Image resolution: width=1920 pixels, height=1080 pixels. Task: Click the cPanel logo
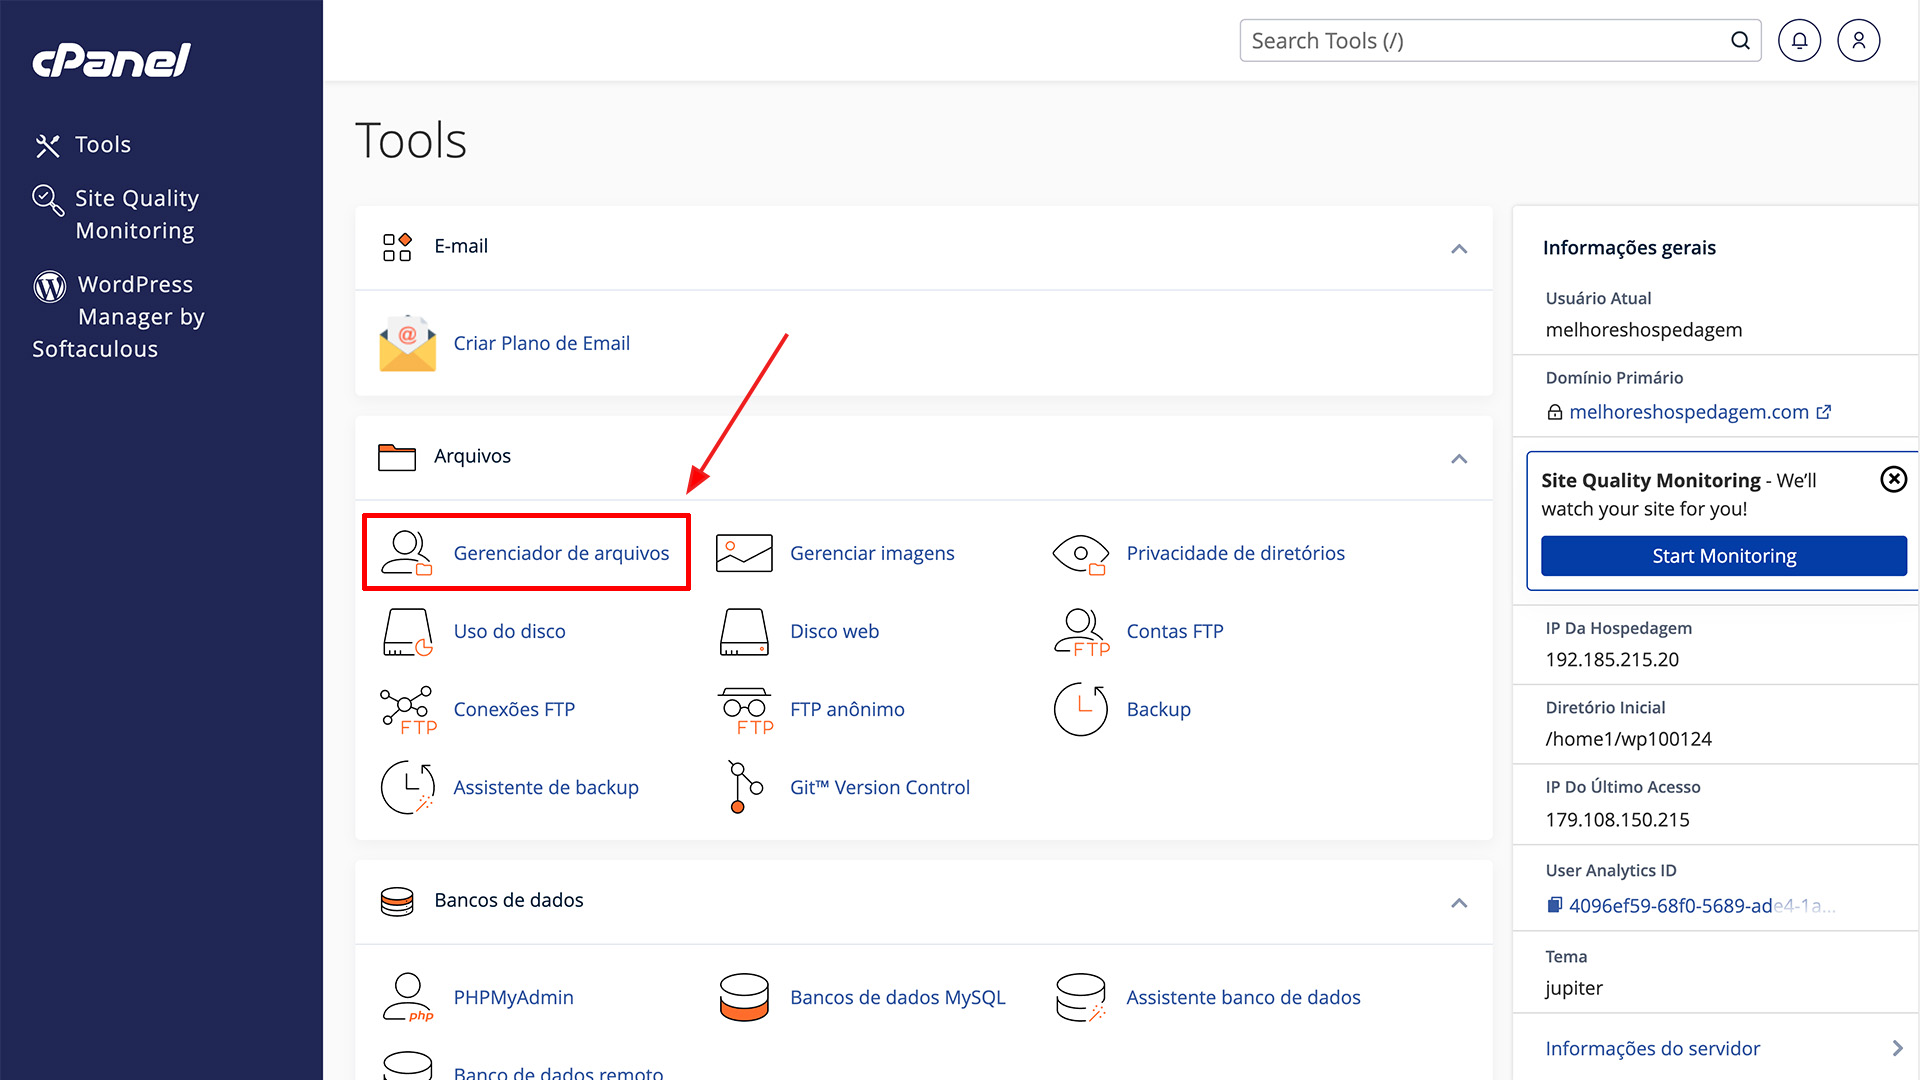click(111, 60)
